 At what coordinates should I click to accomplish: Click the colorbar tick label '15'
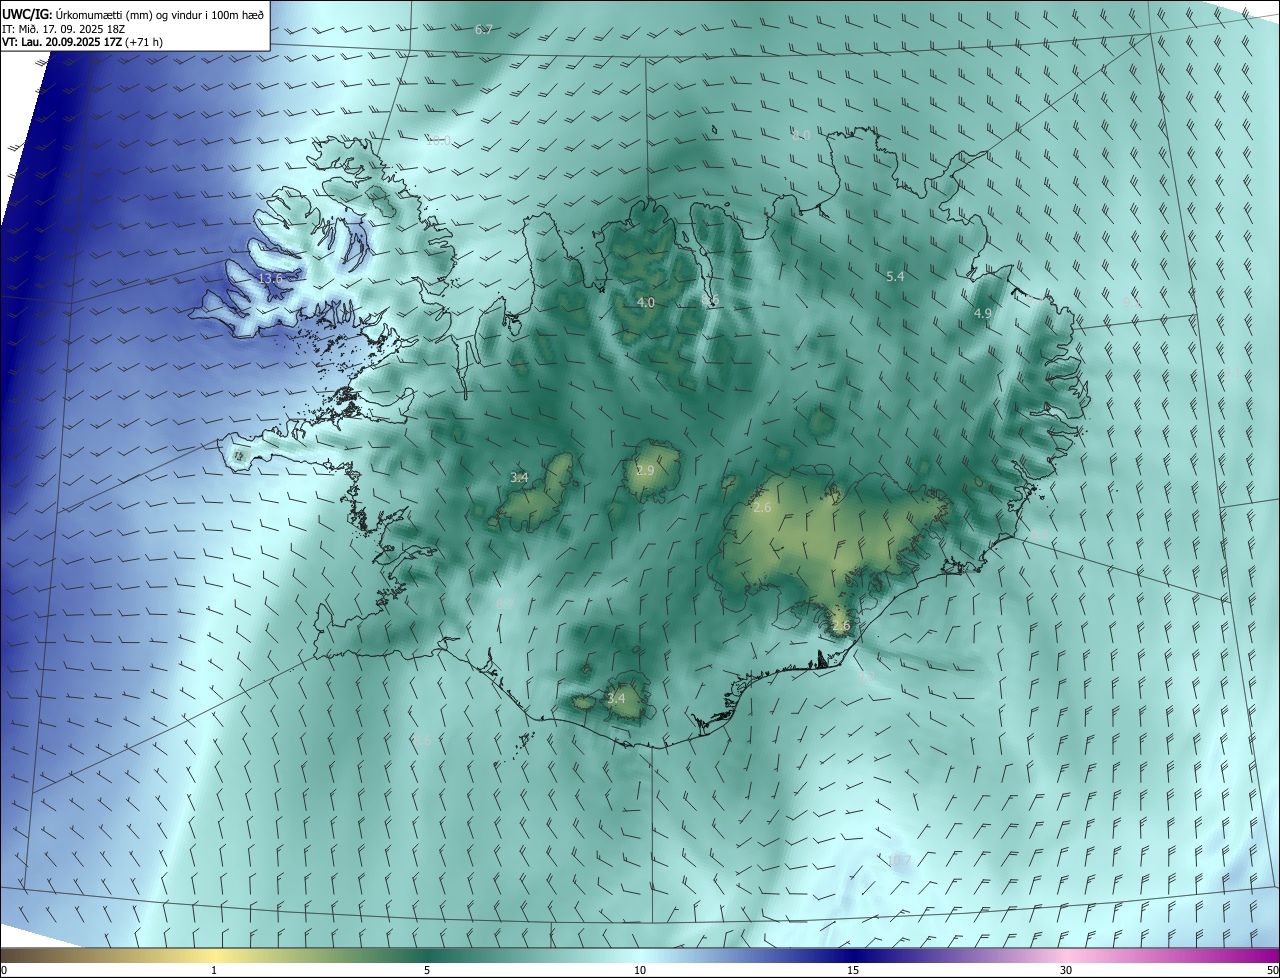[x=853, y=971]
